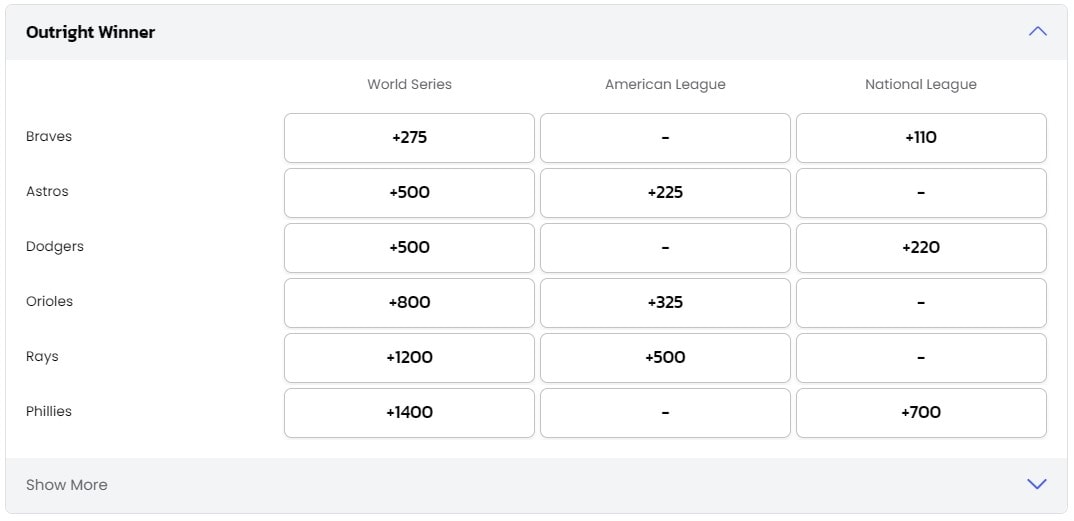Image resolution: width=1074 pixels, height=521 pixels.
Task: Pick Astros World Series +500 odds
Action: coord(410,192)
